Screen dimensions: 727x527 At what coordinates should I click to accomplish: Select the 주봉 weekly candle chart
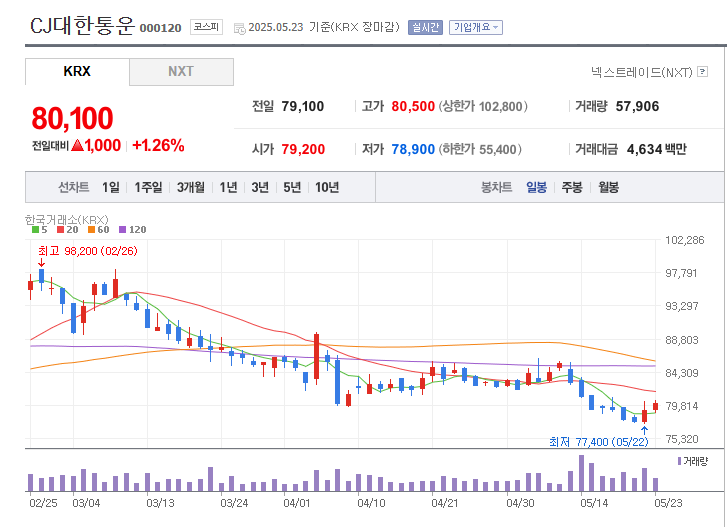(572, 187)
